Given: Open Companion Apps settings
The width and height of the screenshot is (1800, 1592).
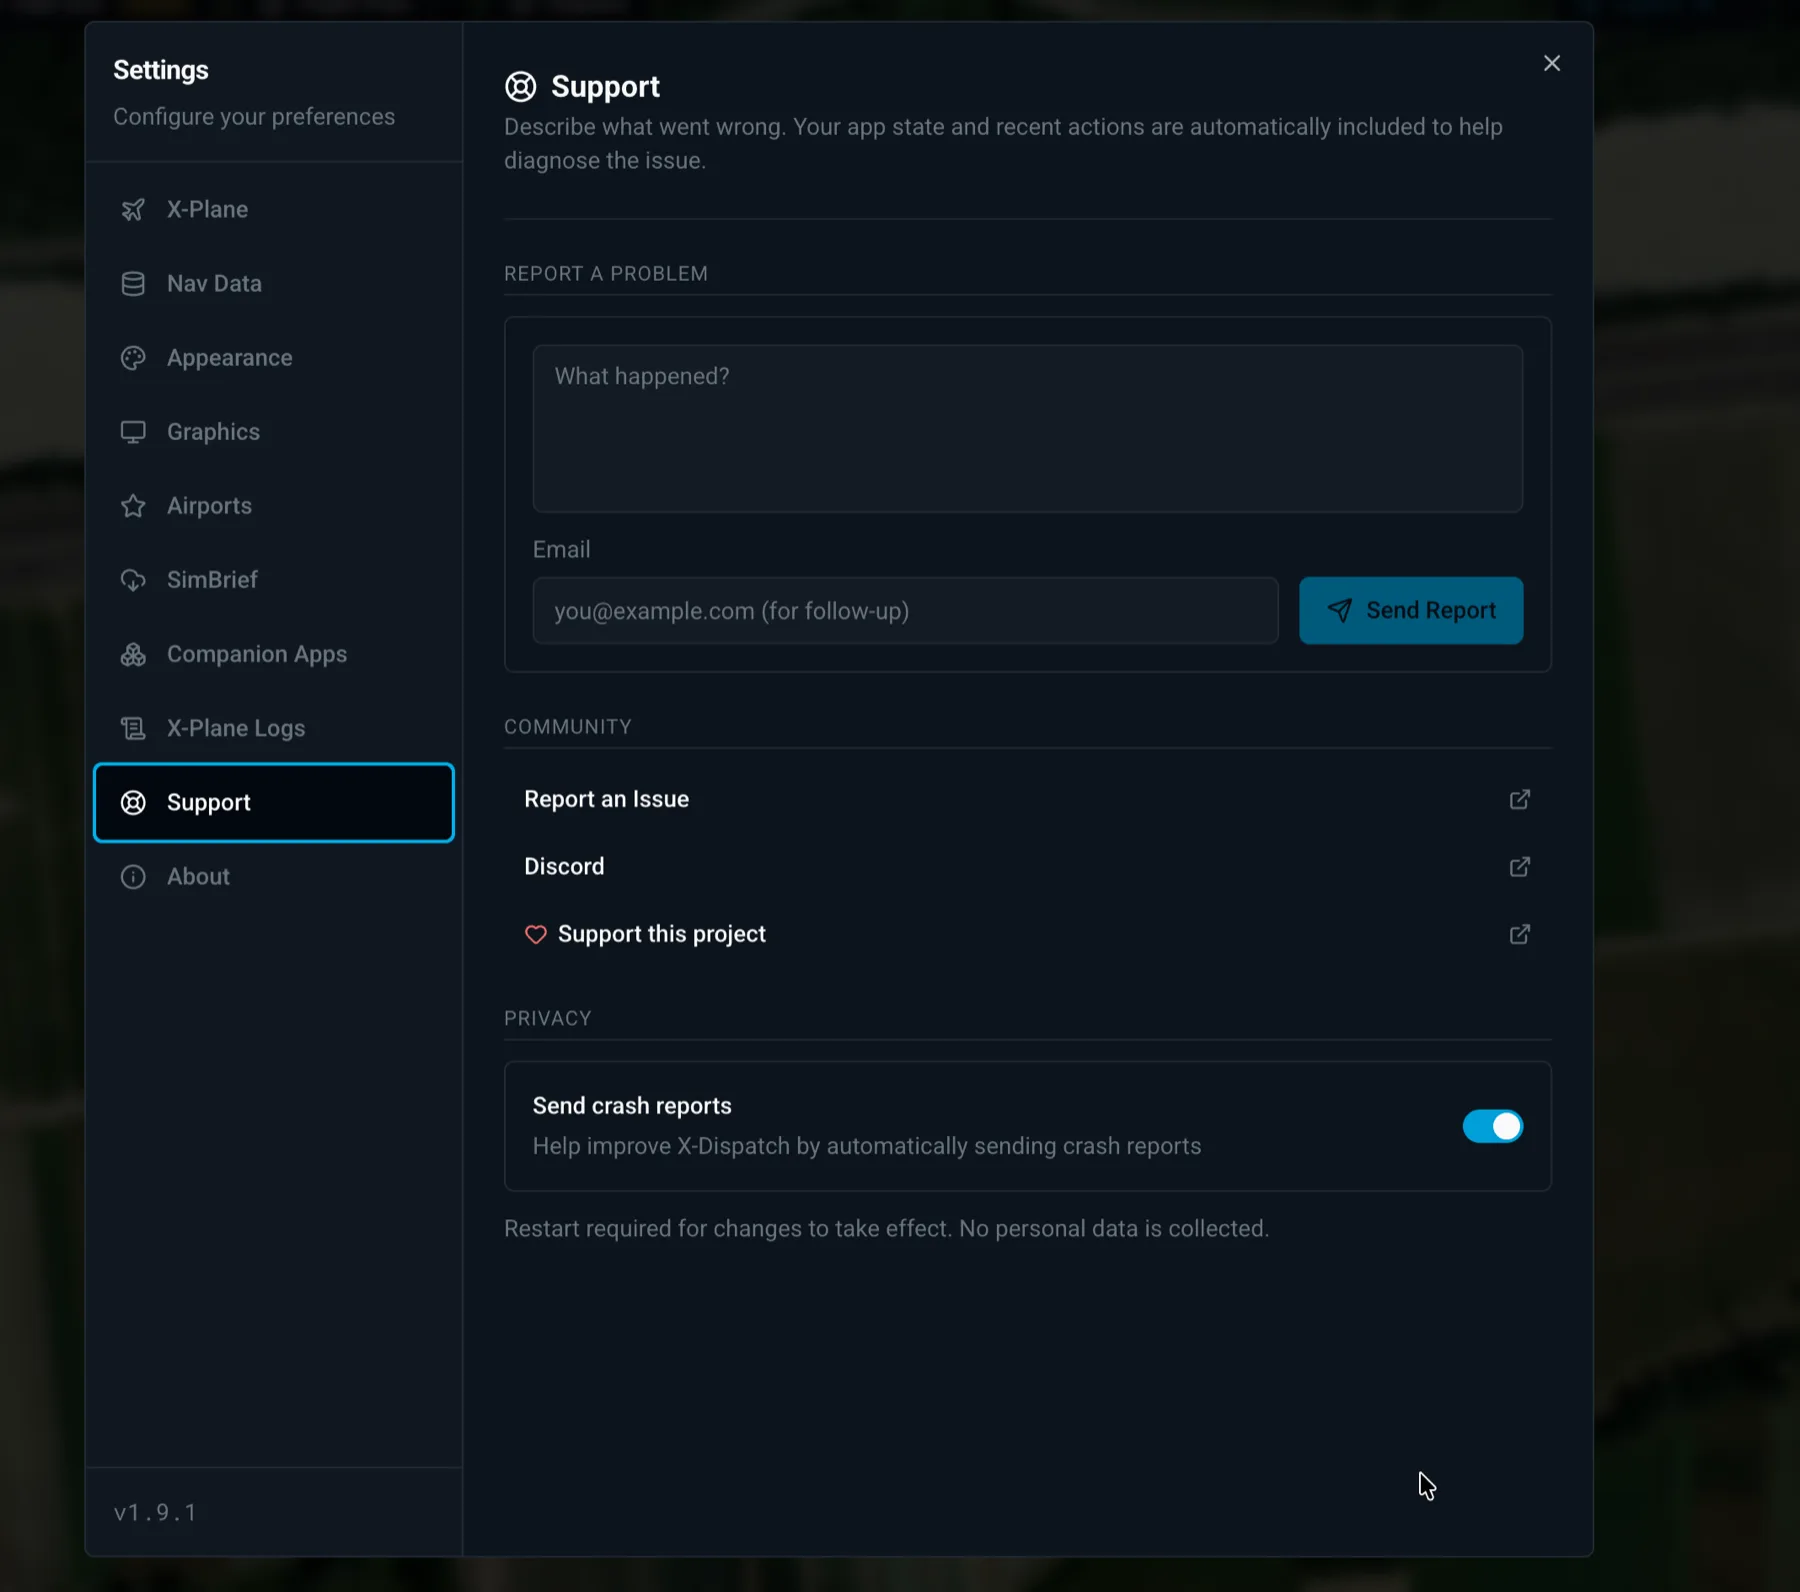Looking at the screenshot, I should coord(274,654).
